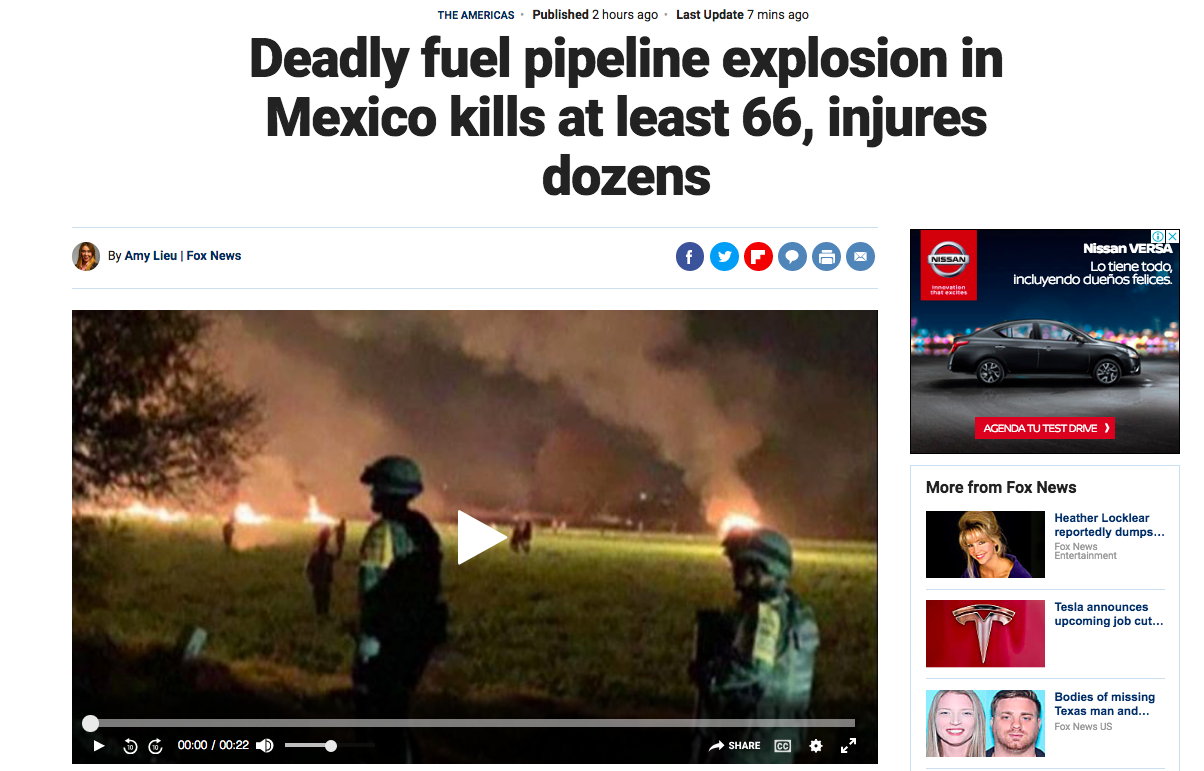Open author Amy Lieu link
1204x771 pixels.
[151, 256]
